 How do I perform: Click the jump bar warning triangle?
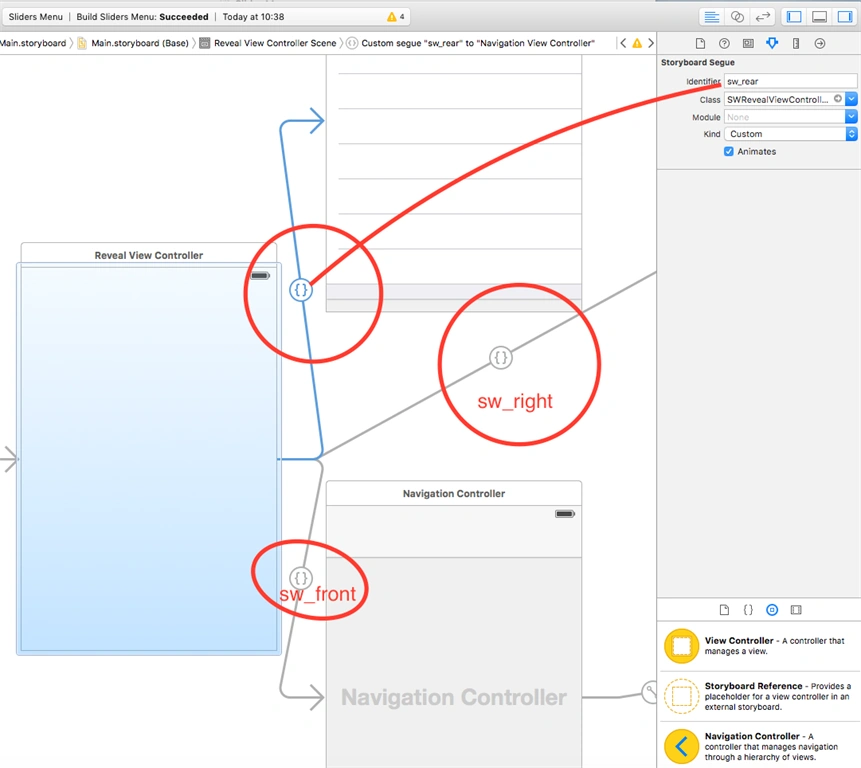(637, 43)
